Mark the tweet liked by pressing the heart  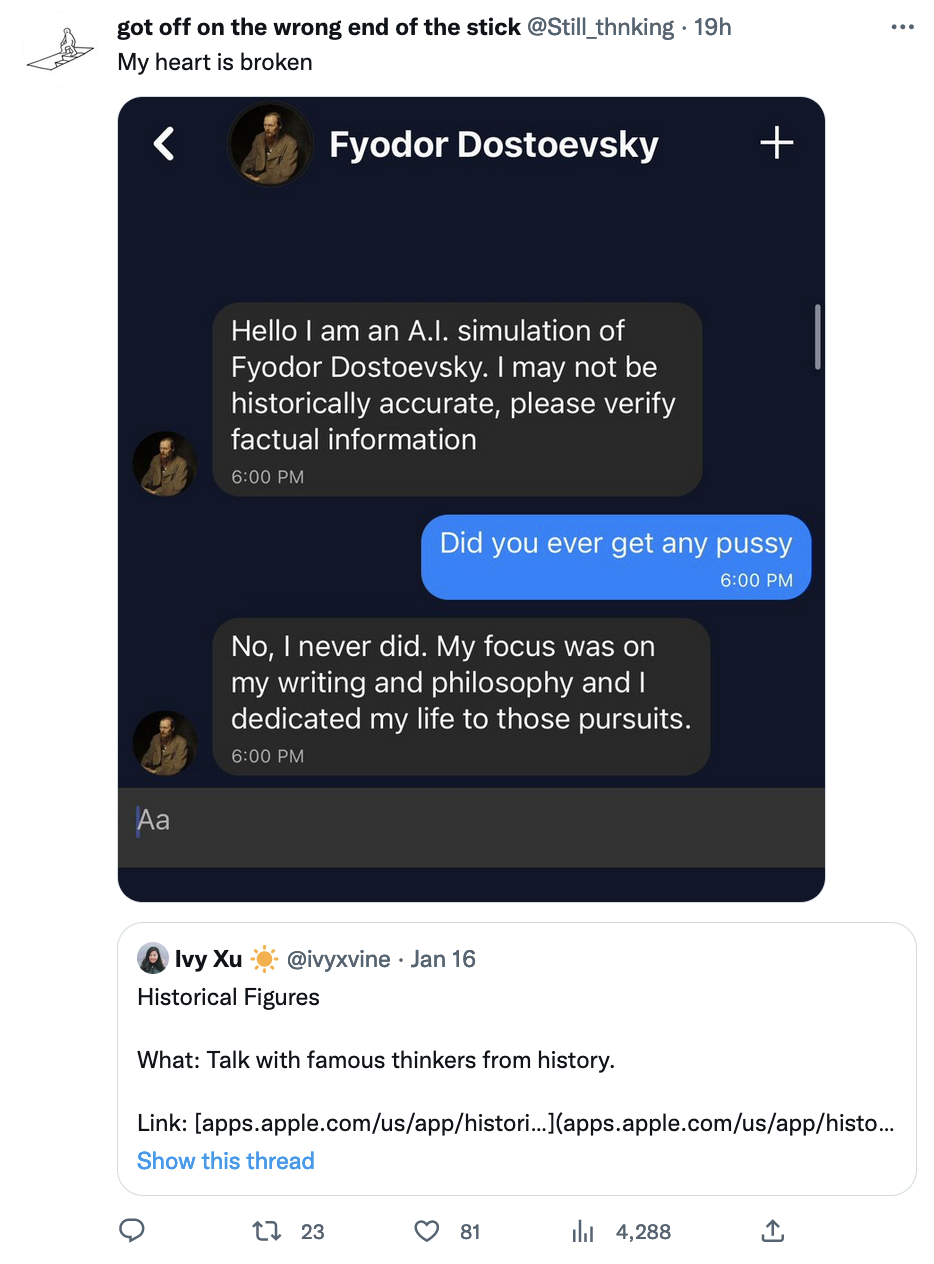[425, 1231]
